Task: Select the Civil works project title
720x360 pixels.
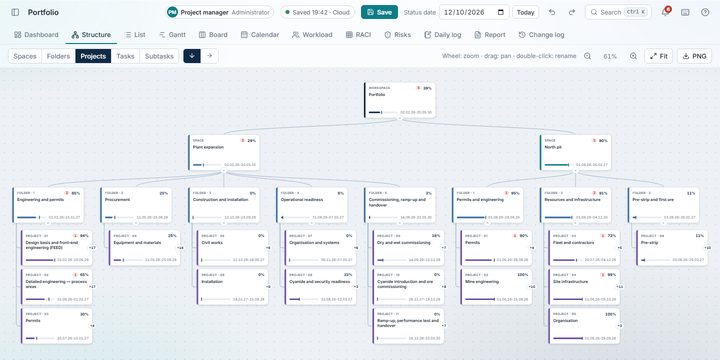Action: click(213, 242)
